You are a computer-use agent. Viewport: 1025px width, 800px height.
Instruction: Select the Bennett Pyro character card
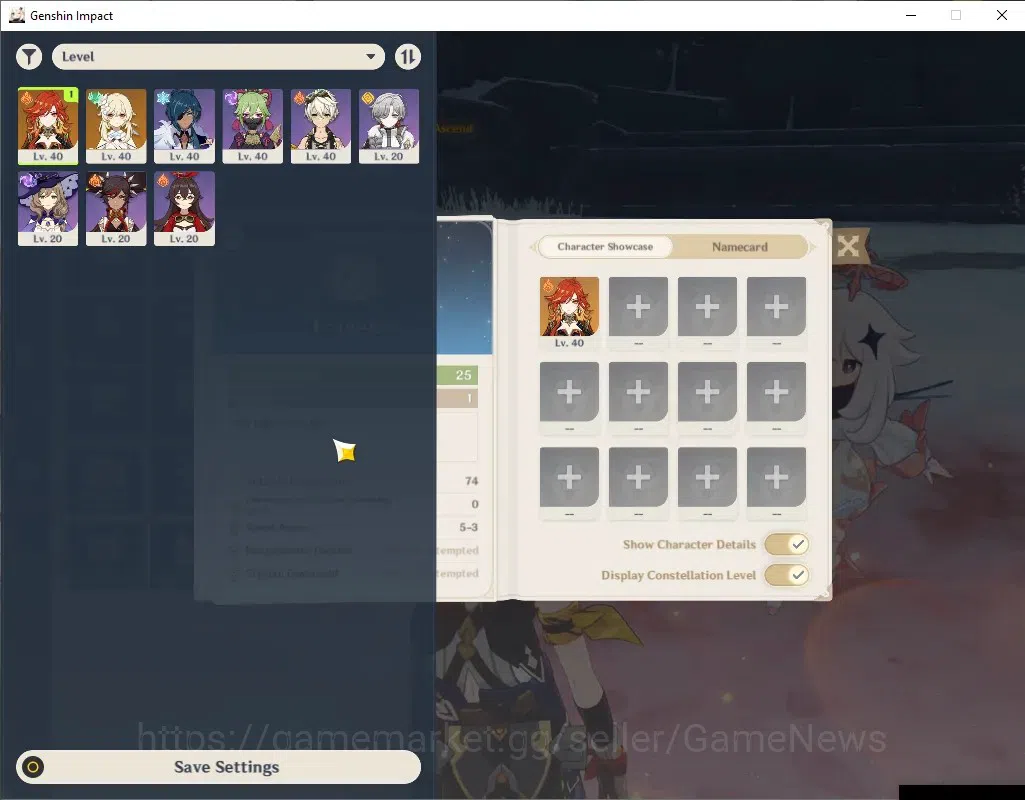pyautogui.click(x=320, y=125)
